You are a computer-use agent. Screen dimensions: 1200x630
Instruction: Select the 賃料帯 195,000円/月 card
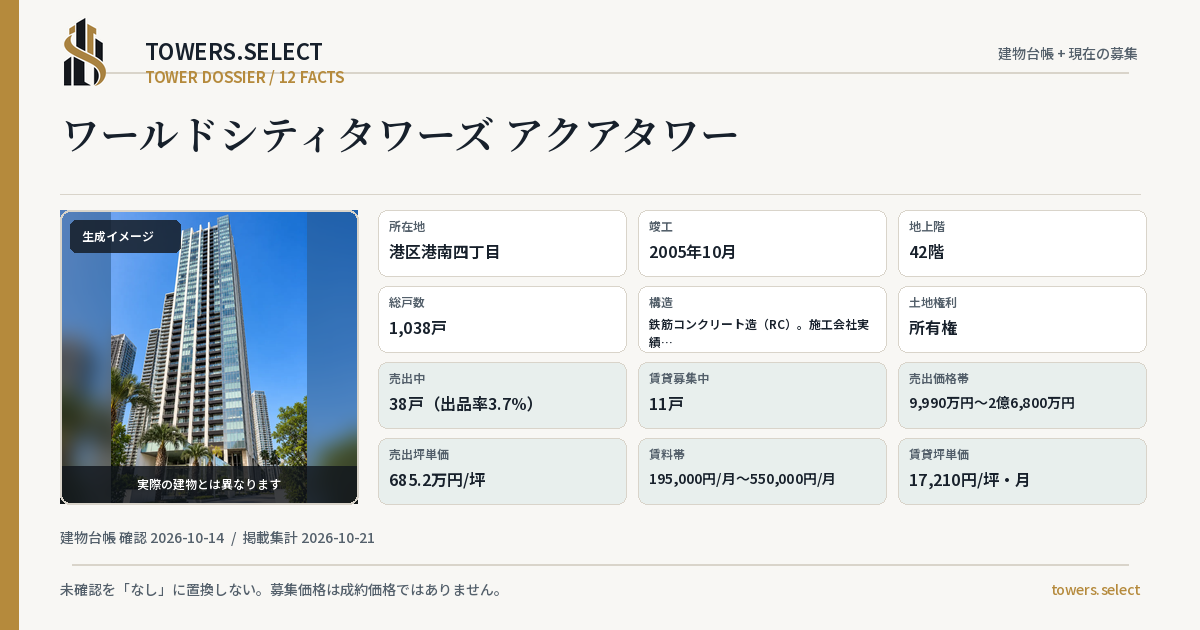[762, 471]
